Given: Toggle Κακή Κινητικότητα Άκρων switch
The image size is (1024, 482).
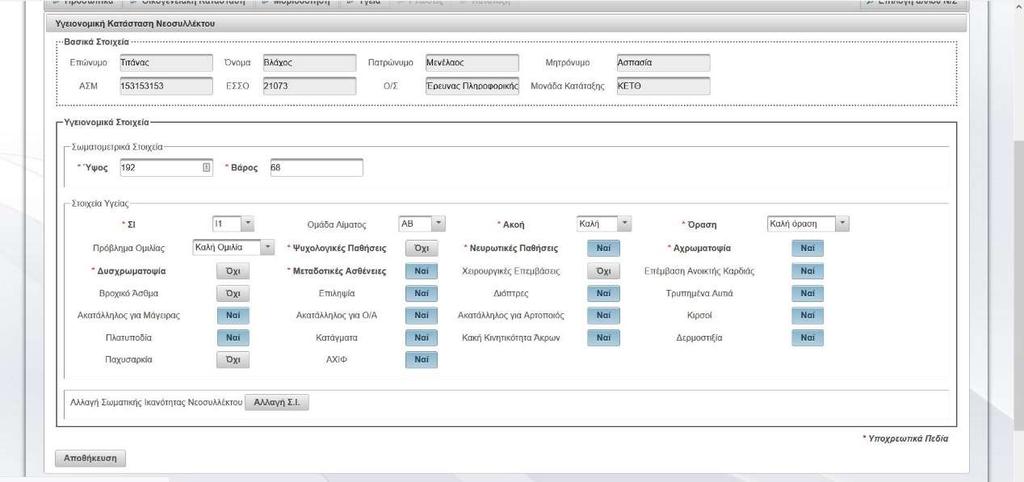Looking at the screenshot, I should point(603,338).
